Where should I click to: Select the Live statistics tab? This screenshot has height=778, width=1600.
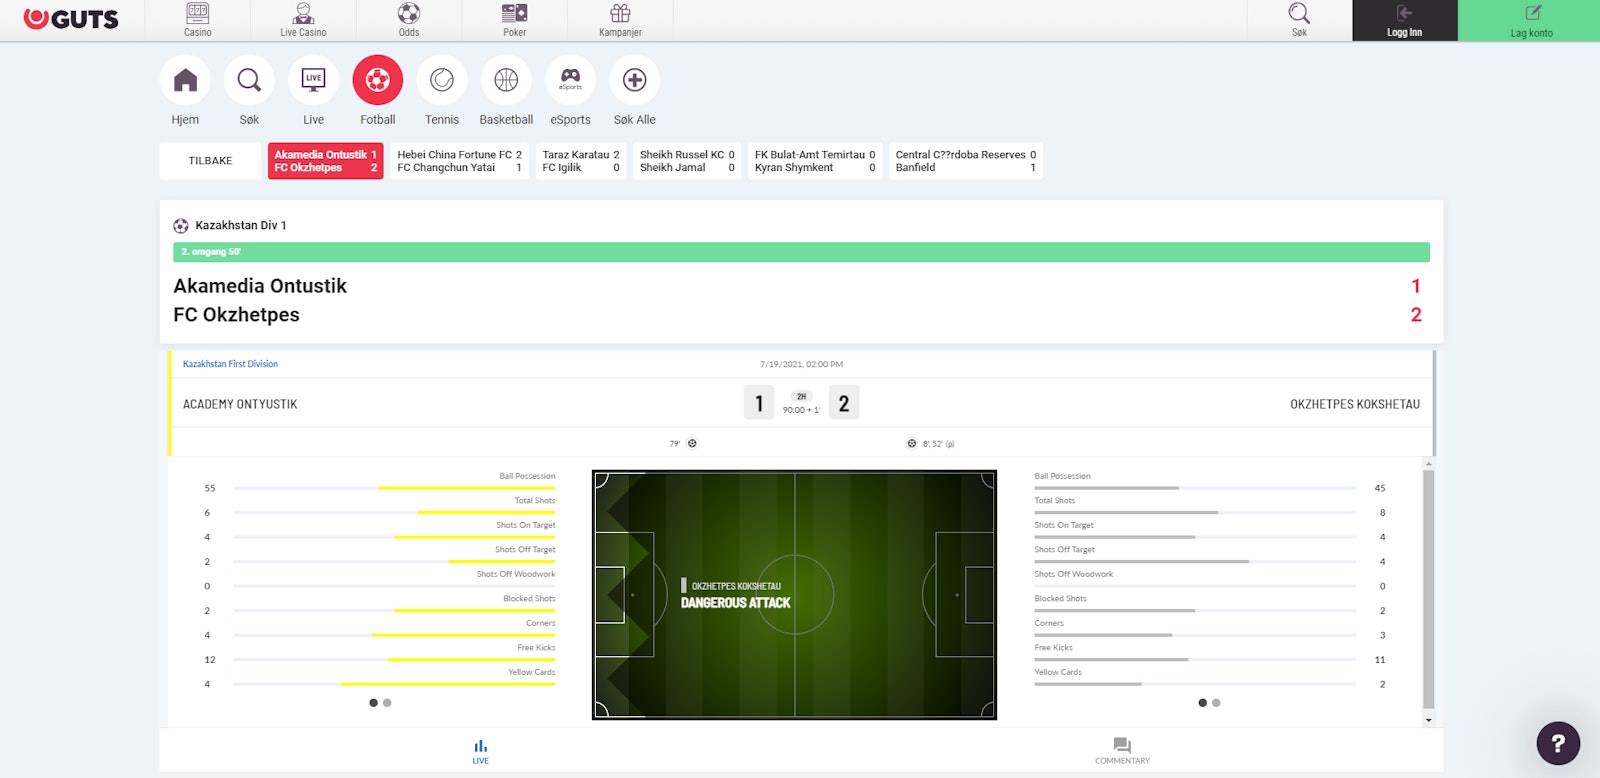(x=480, y=751)
